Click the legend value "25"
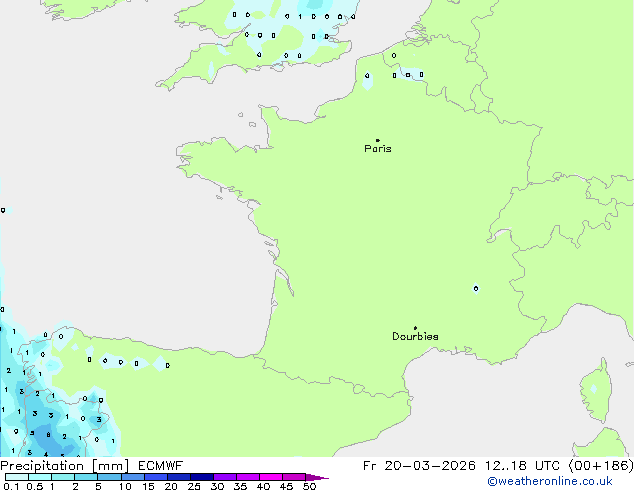Screen dimensions: 634x490 click(x=194, y=486)
